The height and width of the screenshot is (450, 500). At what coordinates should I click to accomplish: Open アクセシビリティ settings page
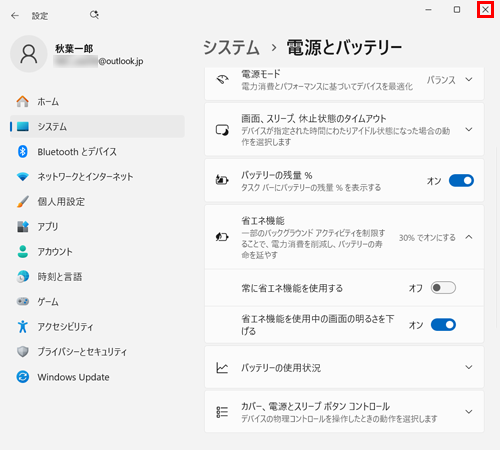(x=97, y=327)
